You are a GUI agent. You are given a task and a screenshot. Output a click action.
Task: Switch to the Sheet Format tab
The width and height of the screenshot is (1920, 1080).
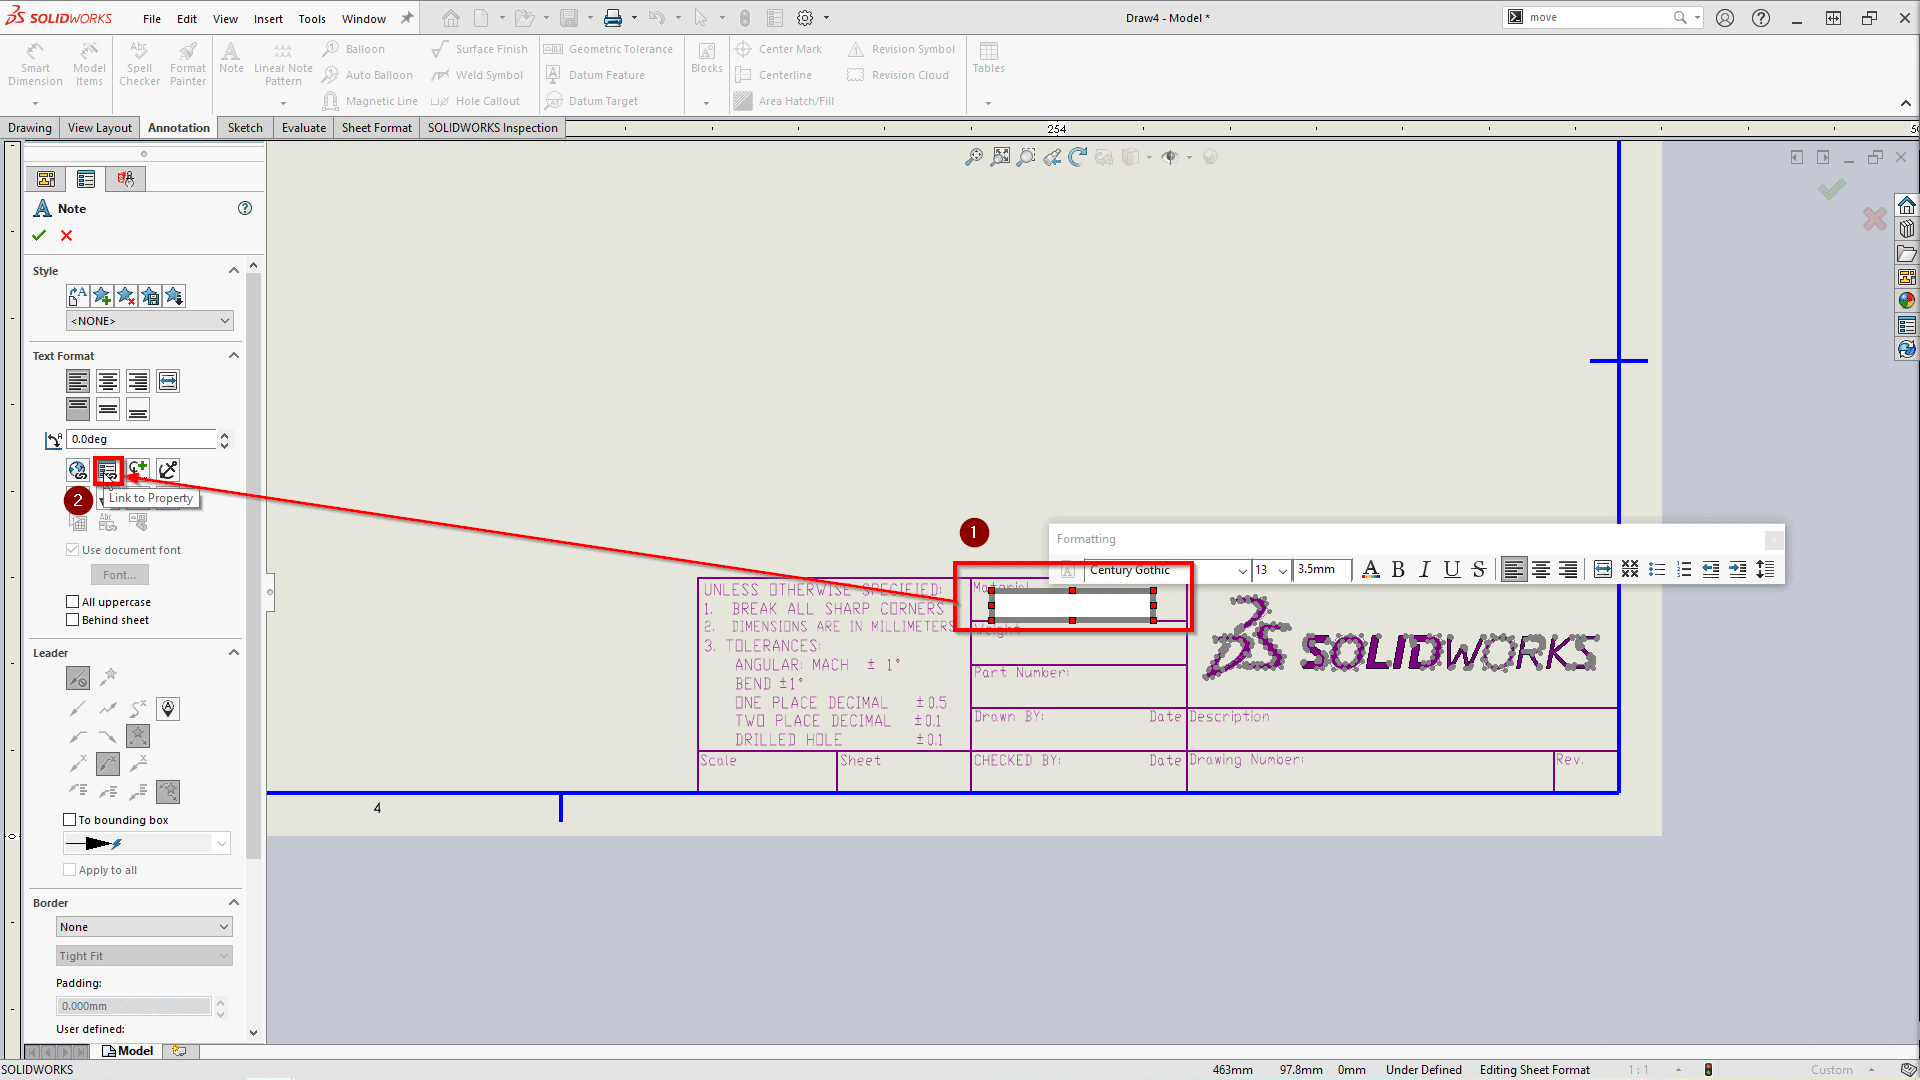376,128
